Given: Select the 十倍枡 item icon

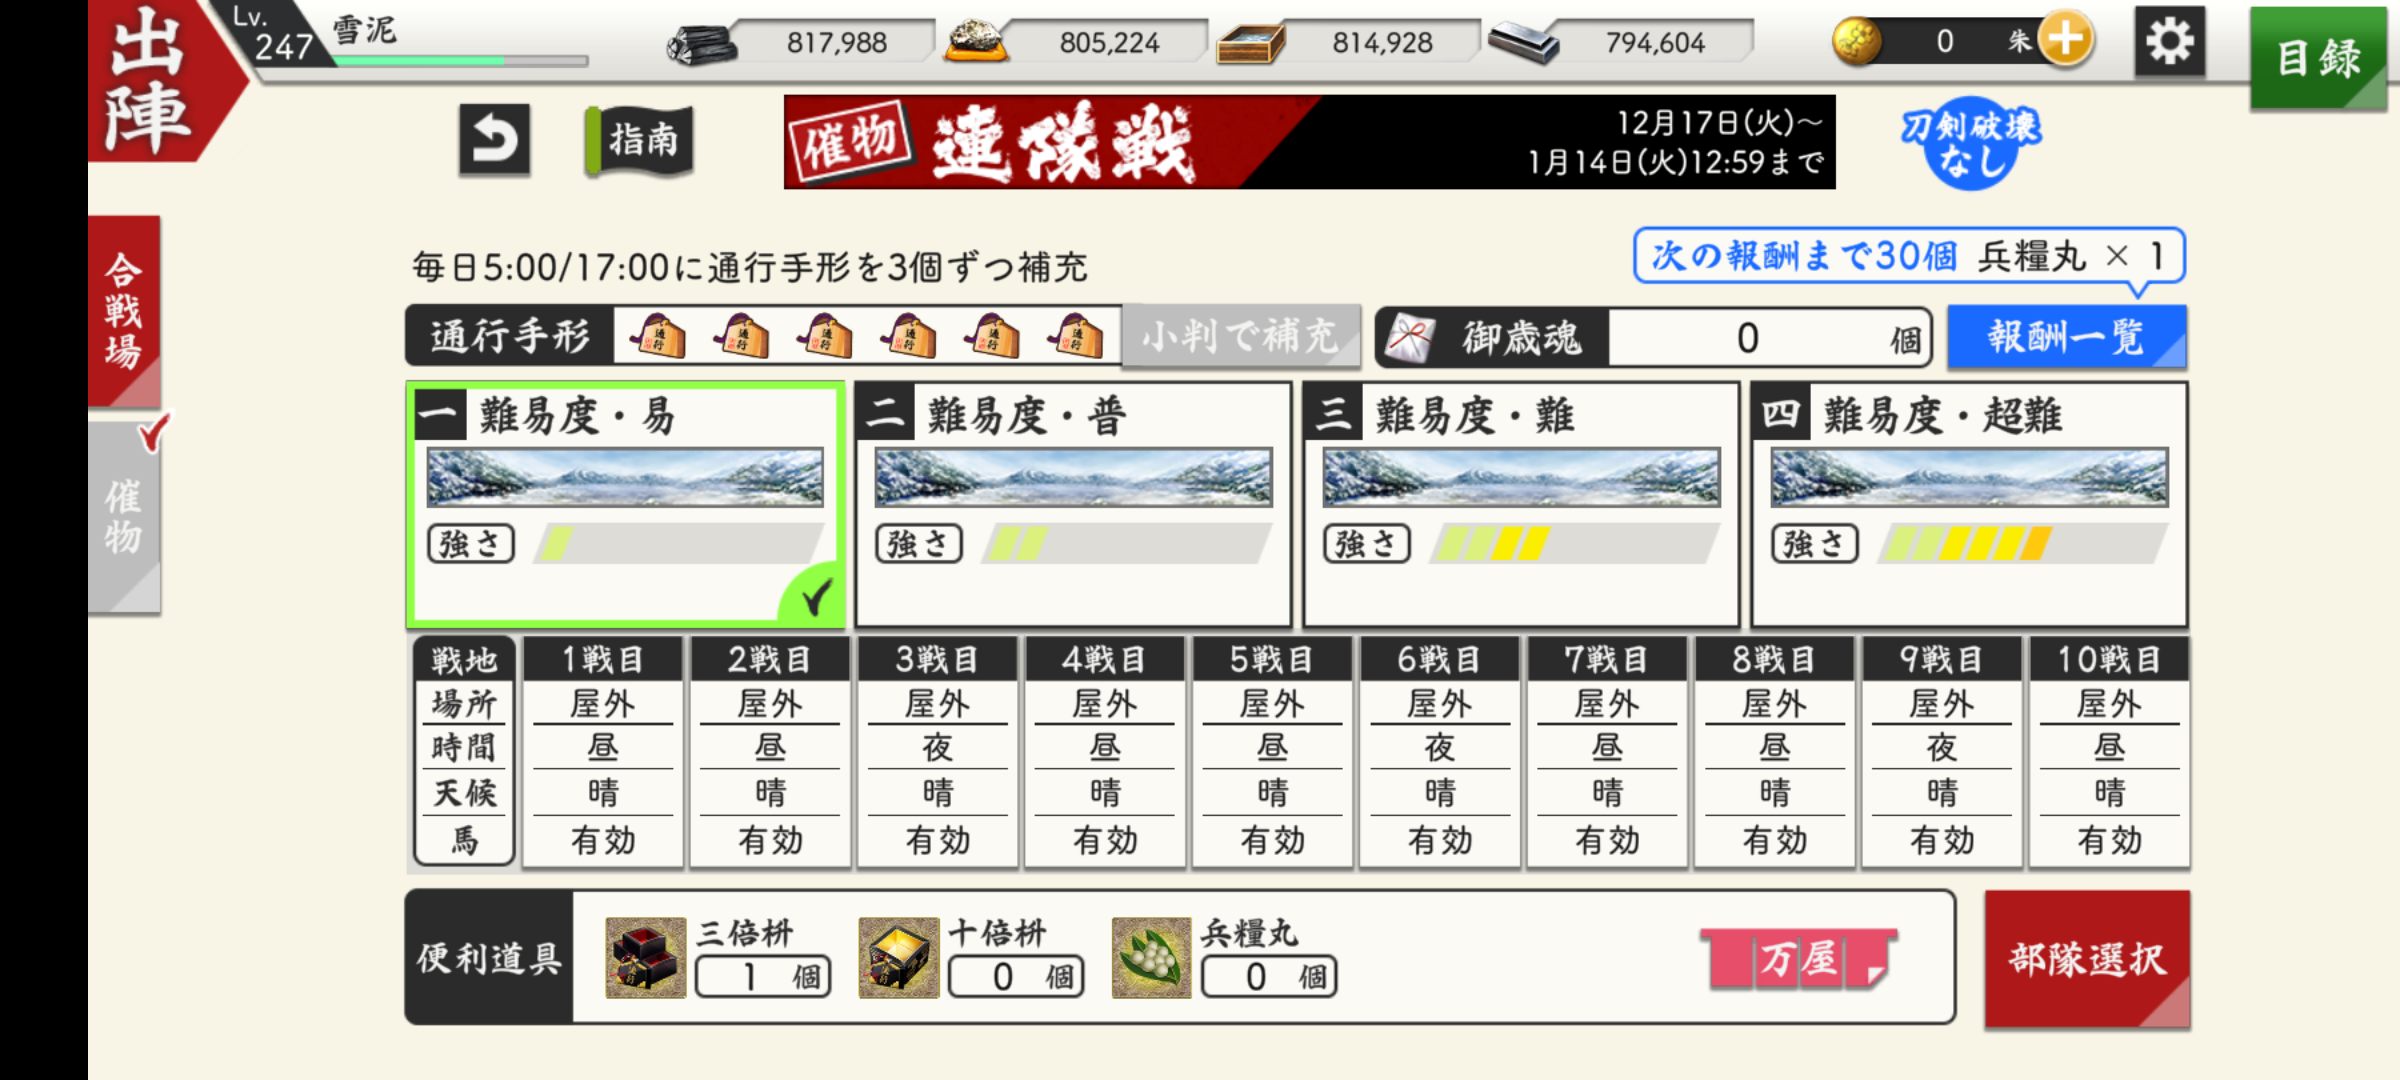Looking at the screenshot, I should click(x=898, y=958).
